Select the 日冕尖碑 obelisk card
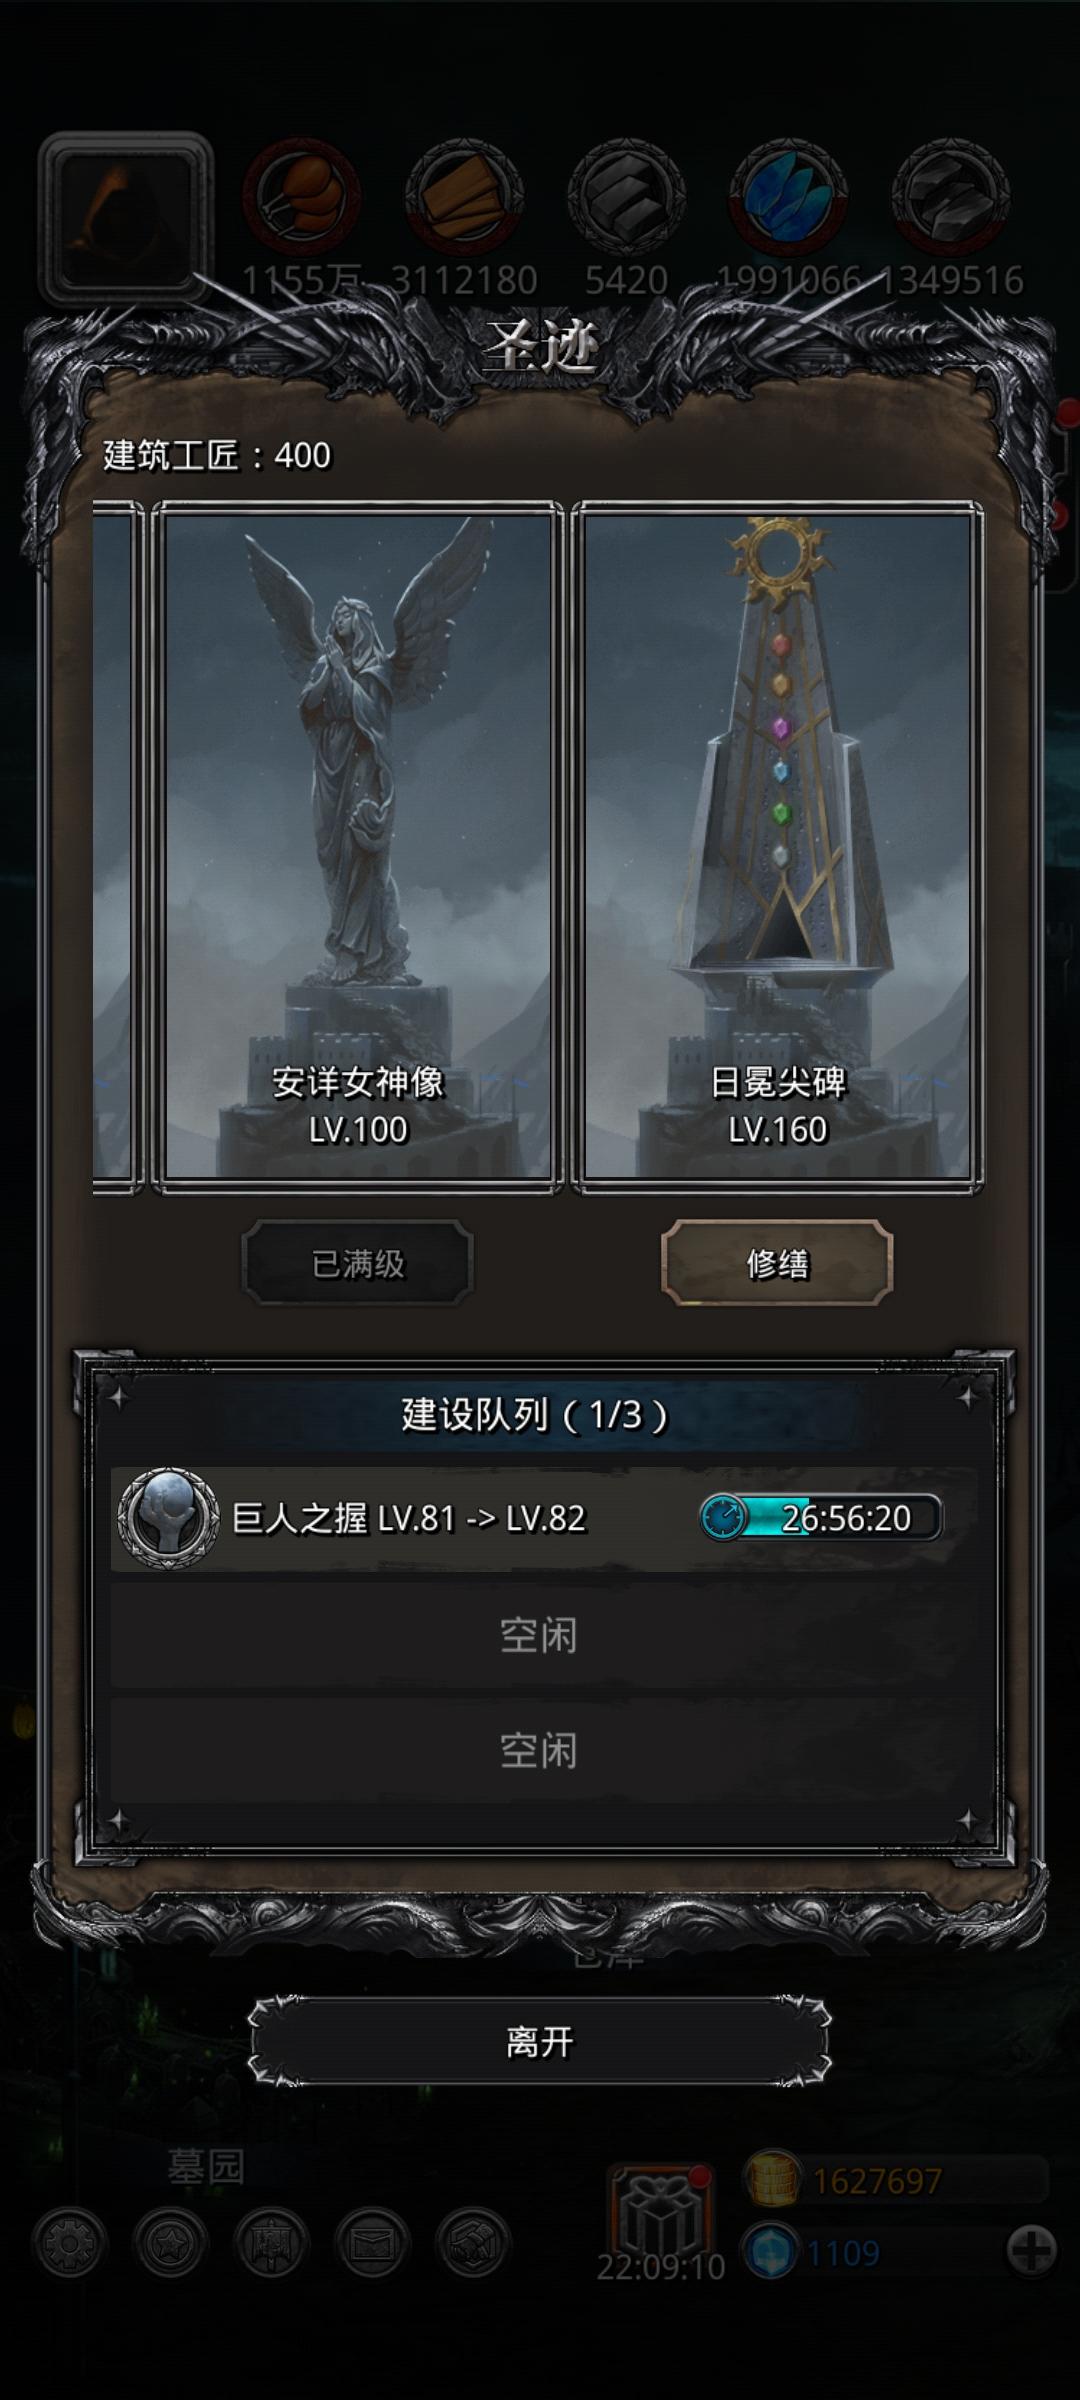 tap(777, 847)
